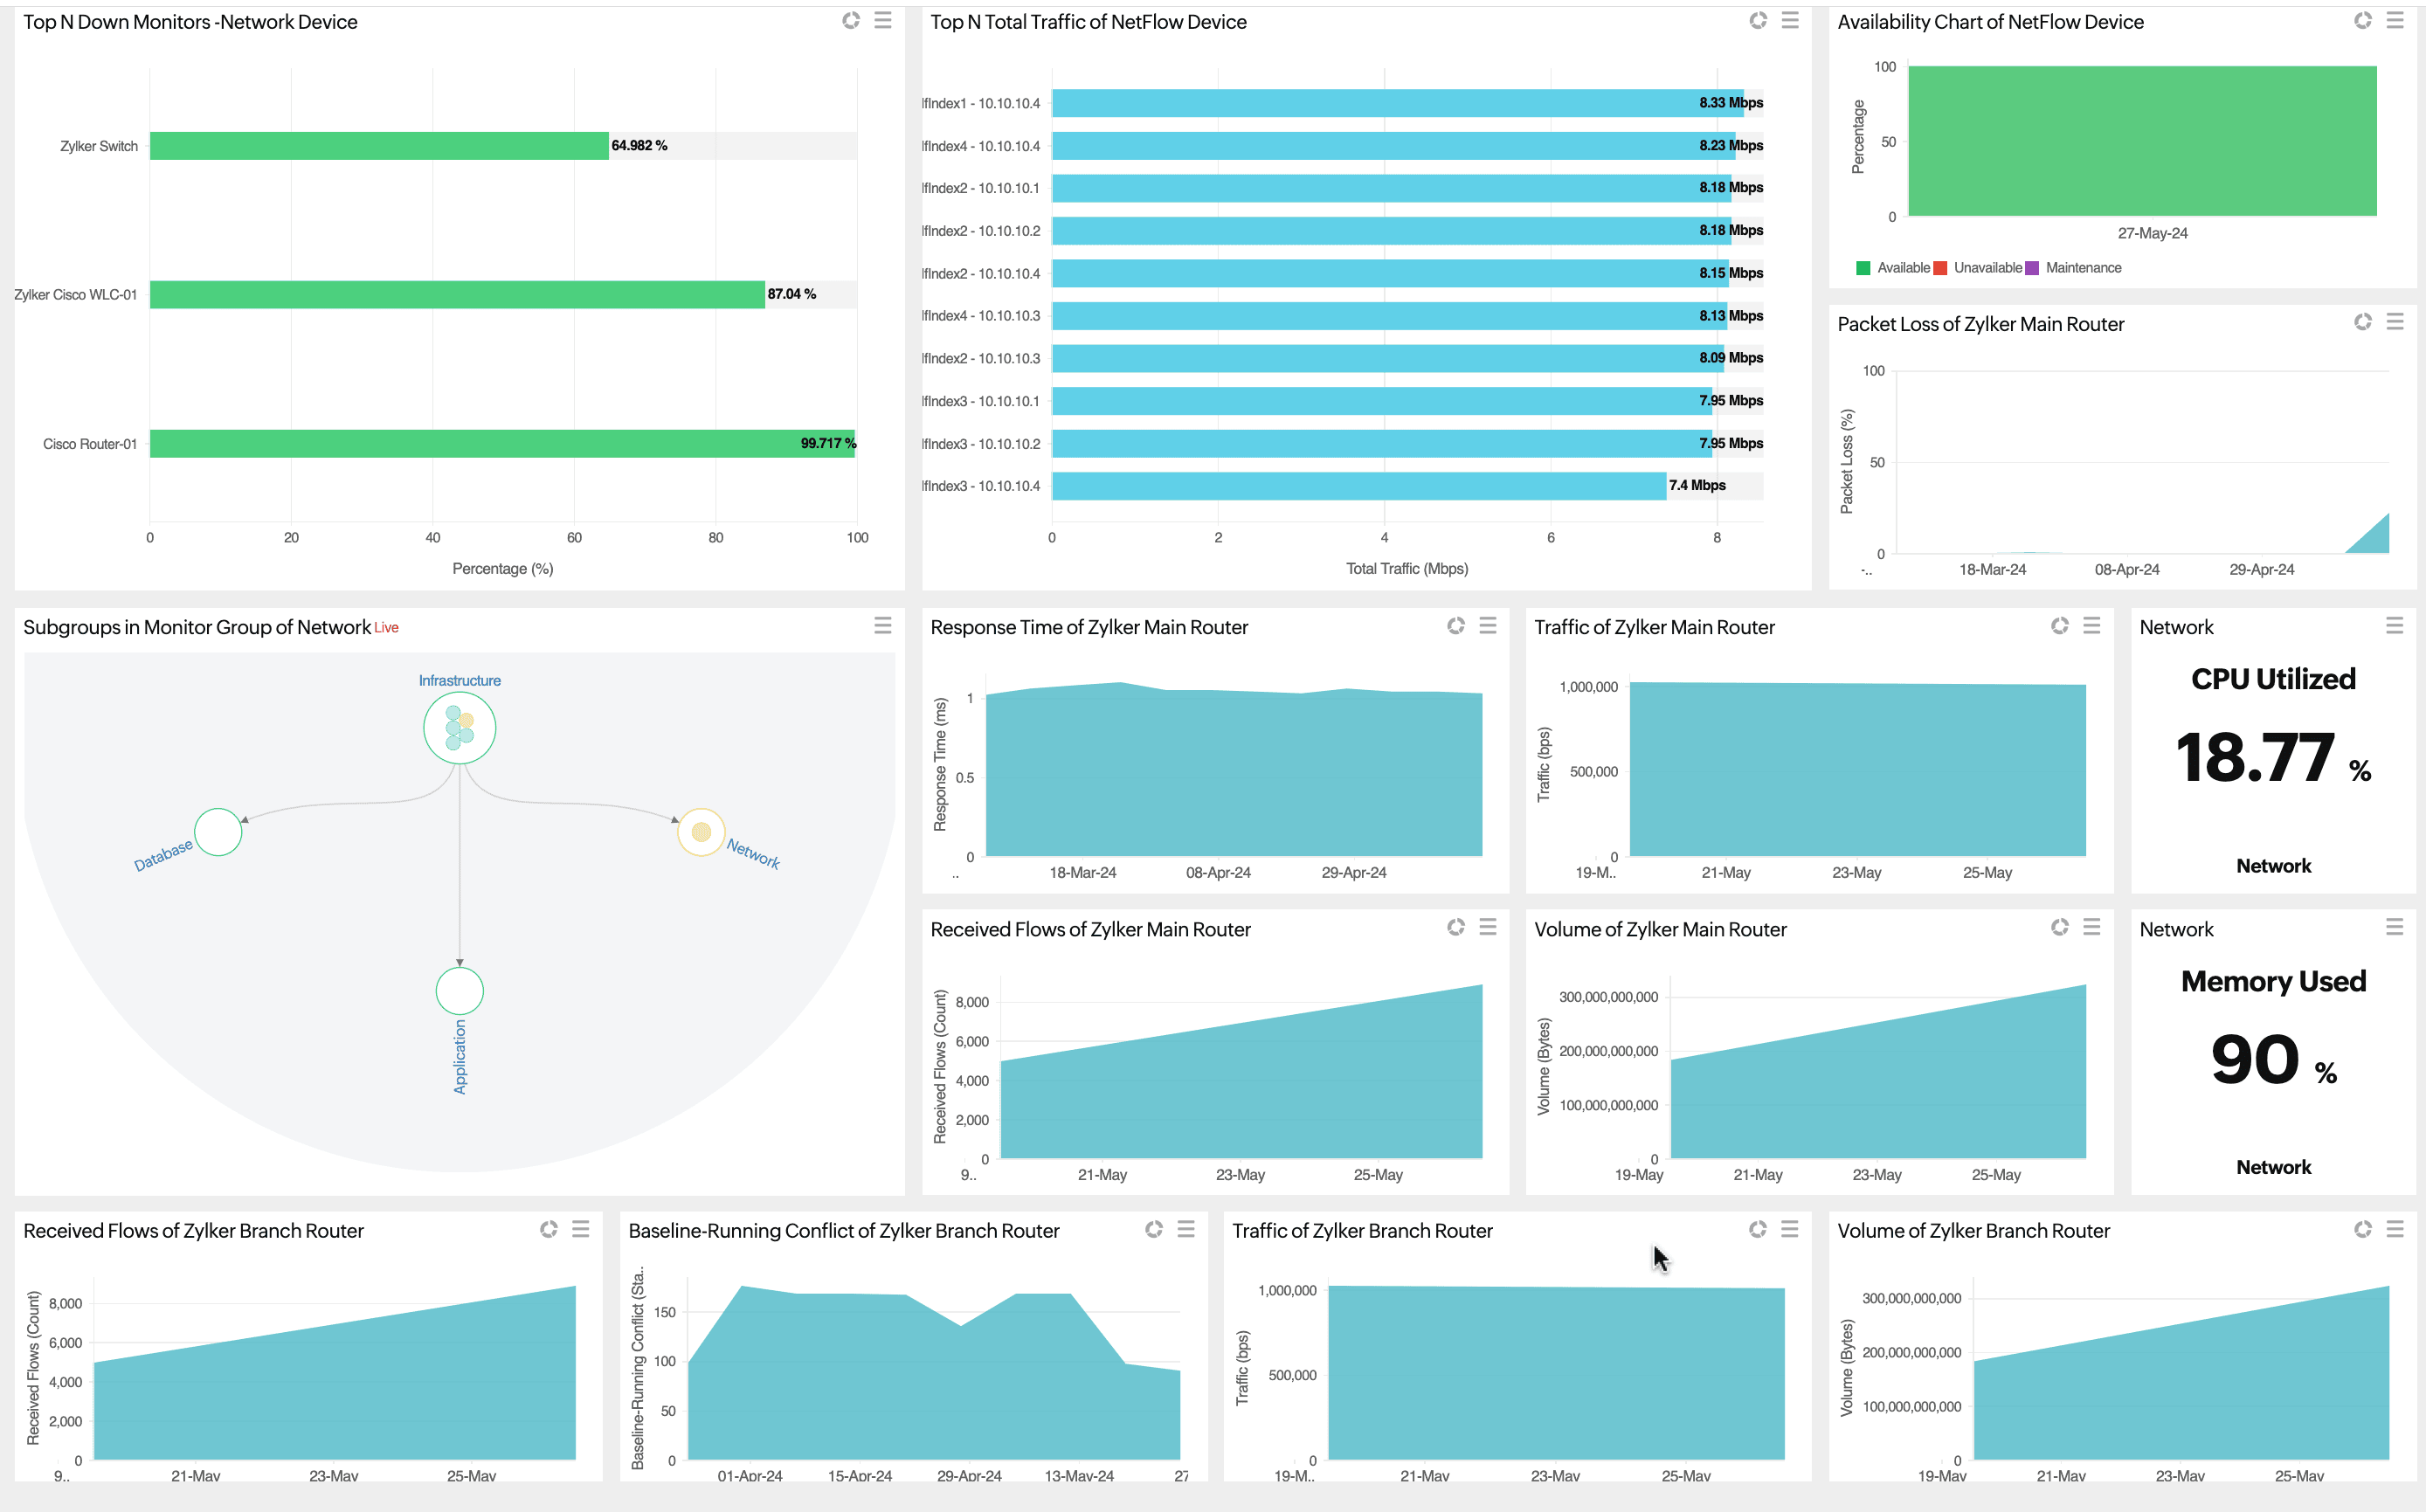This screenshot has height=1512, width=2426.
Task: Refresh Volume of Zylker Branch Router widget
Action: [2362, 1229]
